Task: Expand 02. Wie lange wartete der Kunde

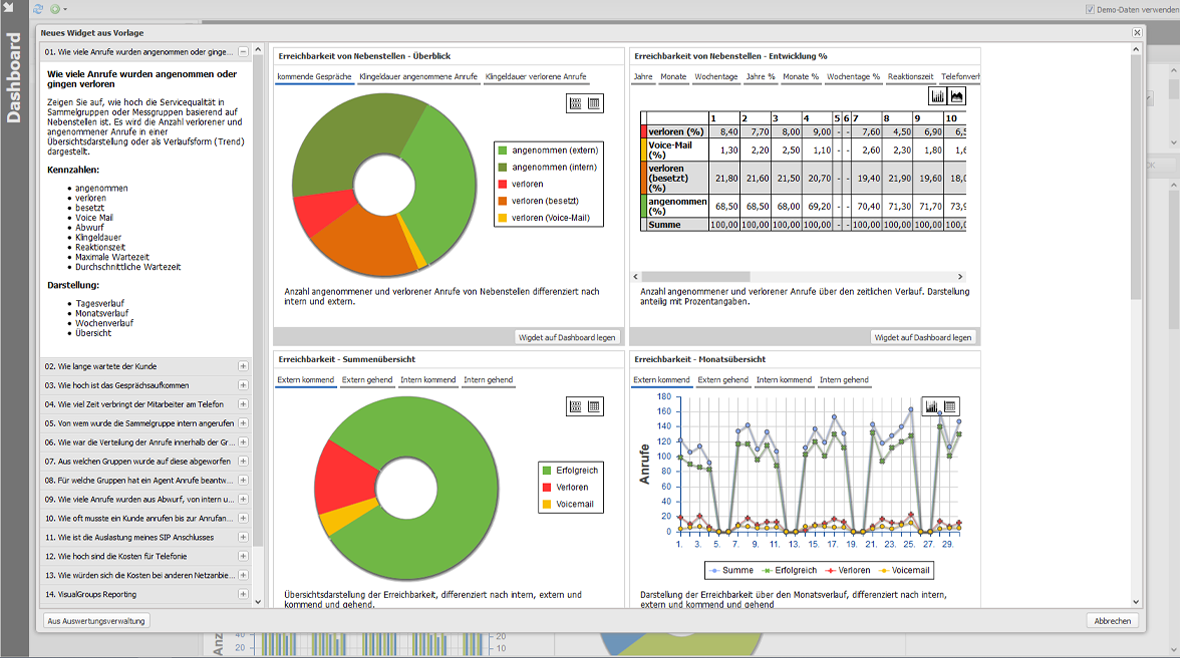Action: point(243,366)
